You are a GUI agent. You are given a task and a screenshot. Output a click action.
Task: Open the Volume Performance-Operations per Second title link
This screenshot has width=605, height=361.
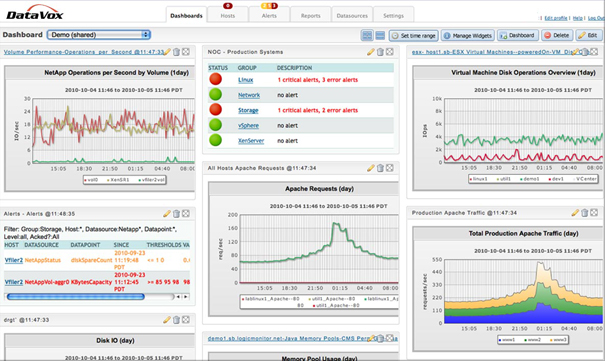(84, 52)
